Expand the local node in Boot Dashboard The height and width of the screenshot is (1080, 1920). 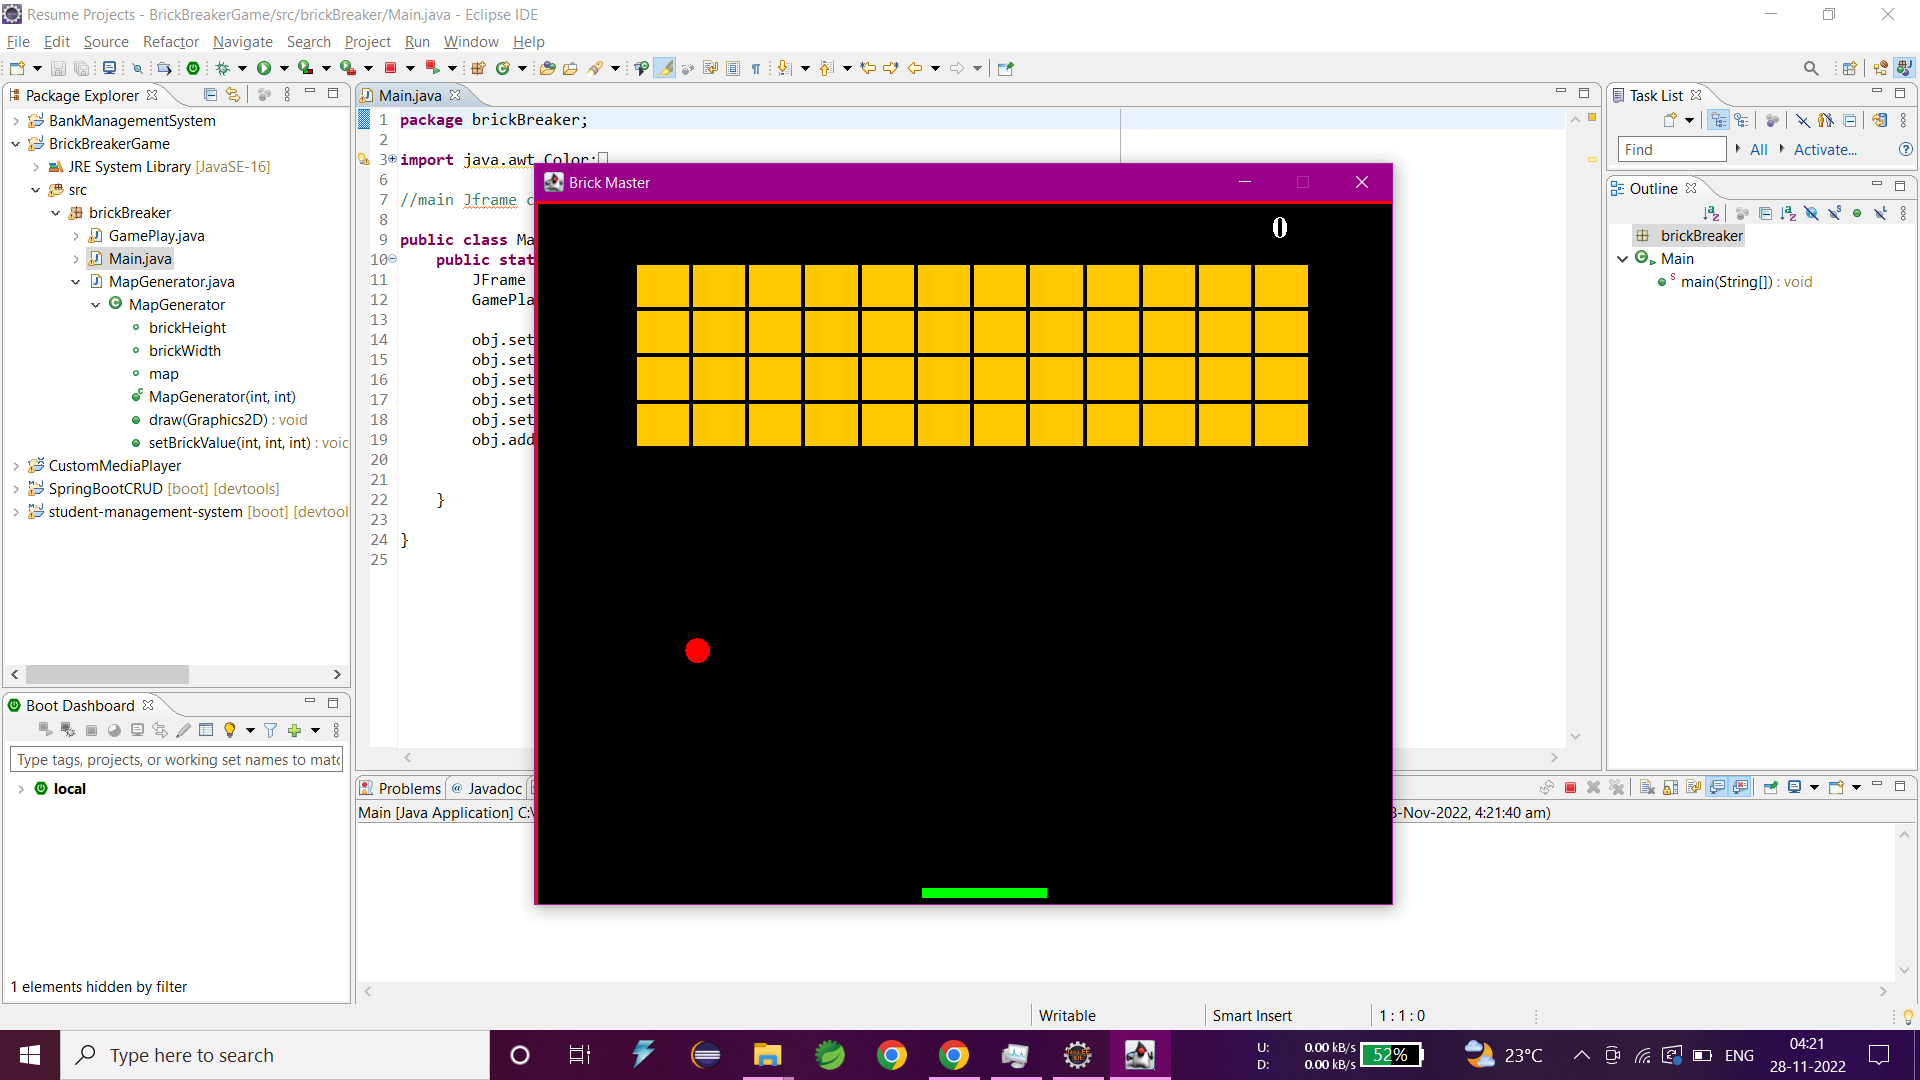tap(22, 788)
